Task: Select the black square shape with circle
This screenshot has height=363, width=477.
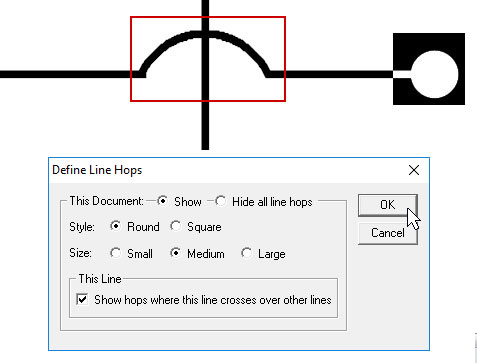Action: pyautogui.click(x=429, y=69)
